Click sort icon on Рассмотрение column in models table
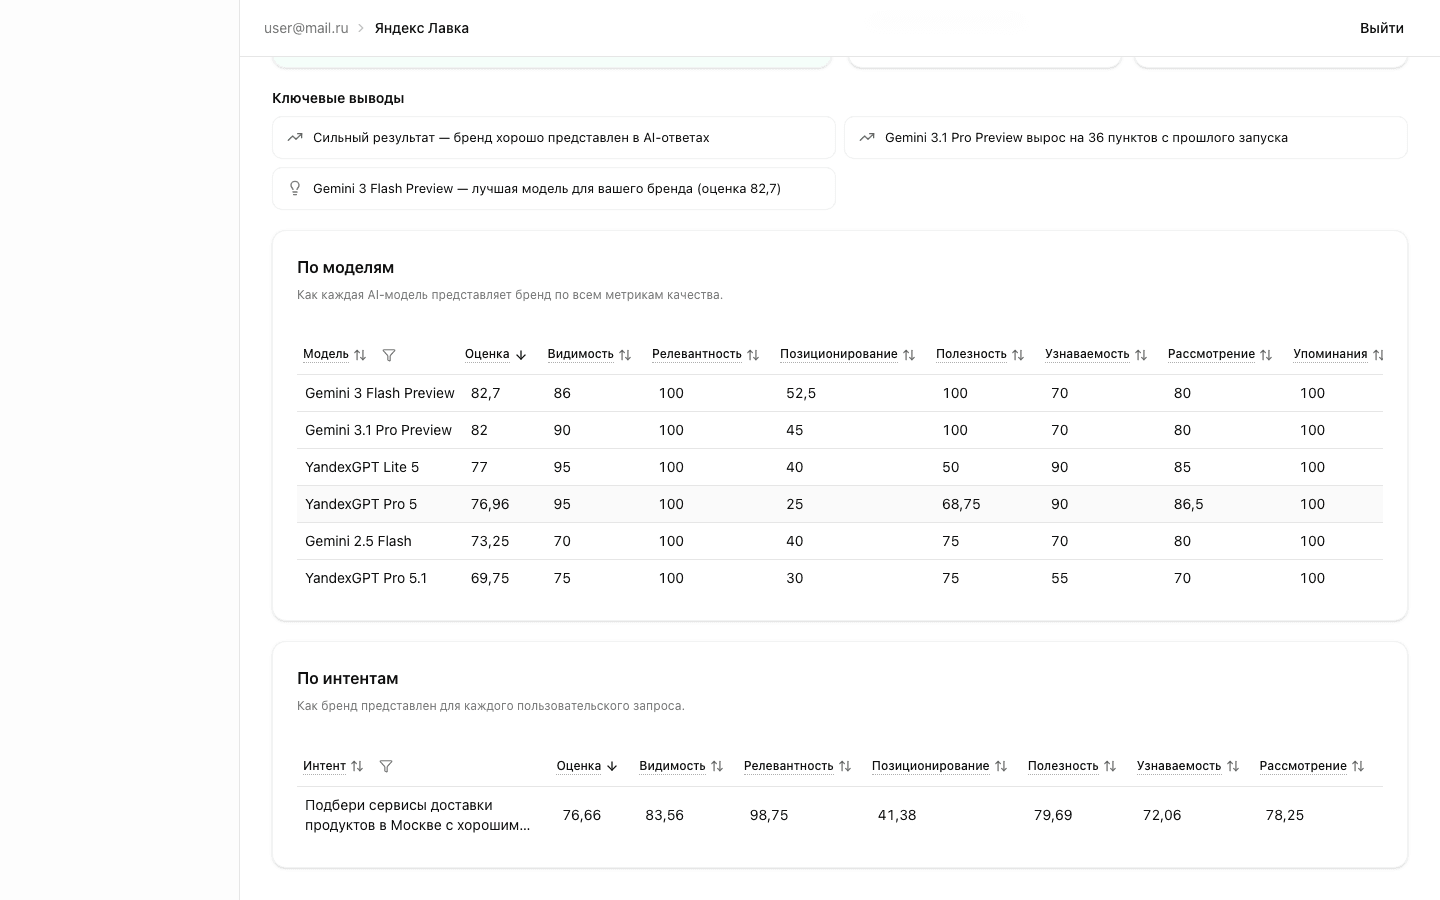1440x900 pixels. [x=1265, y=355]
